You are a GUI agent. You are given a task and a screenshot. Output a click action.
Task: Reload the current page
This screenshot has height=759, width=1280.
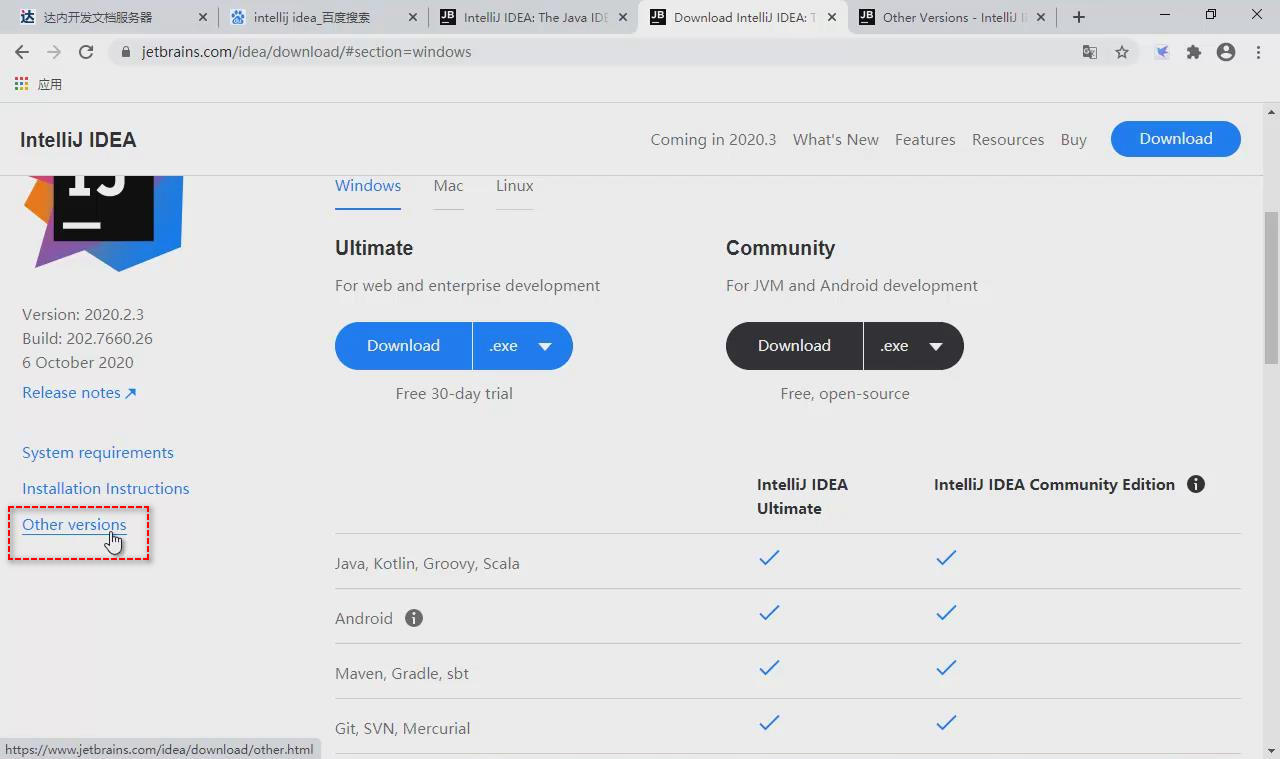point(86,52)
